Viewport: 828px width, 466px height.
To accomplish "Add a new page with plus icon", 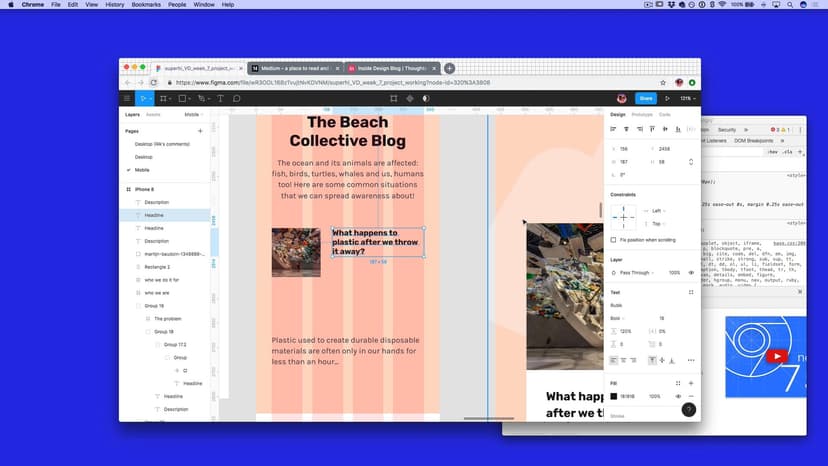I will pos(200,131).
